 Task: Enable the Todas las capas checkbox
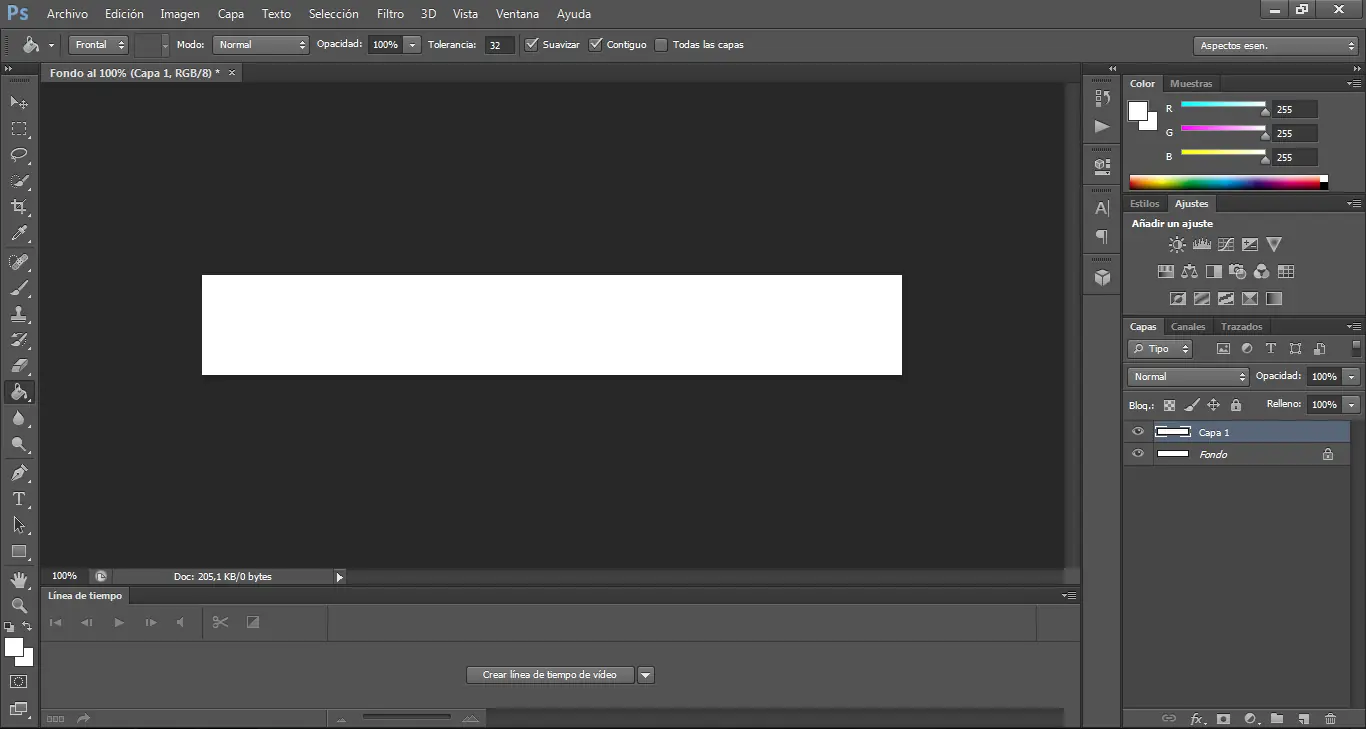661,44
